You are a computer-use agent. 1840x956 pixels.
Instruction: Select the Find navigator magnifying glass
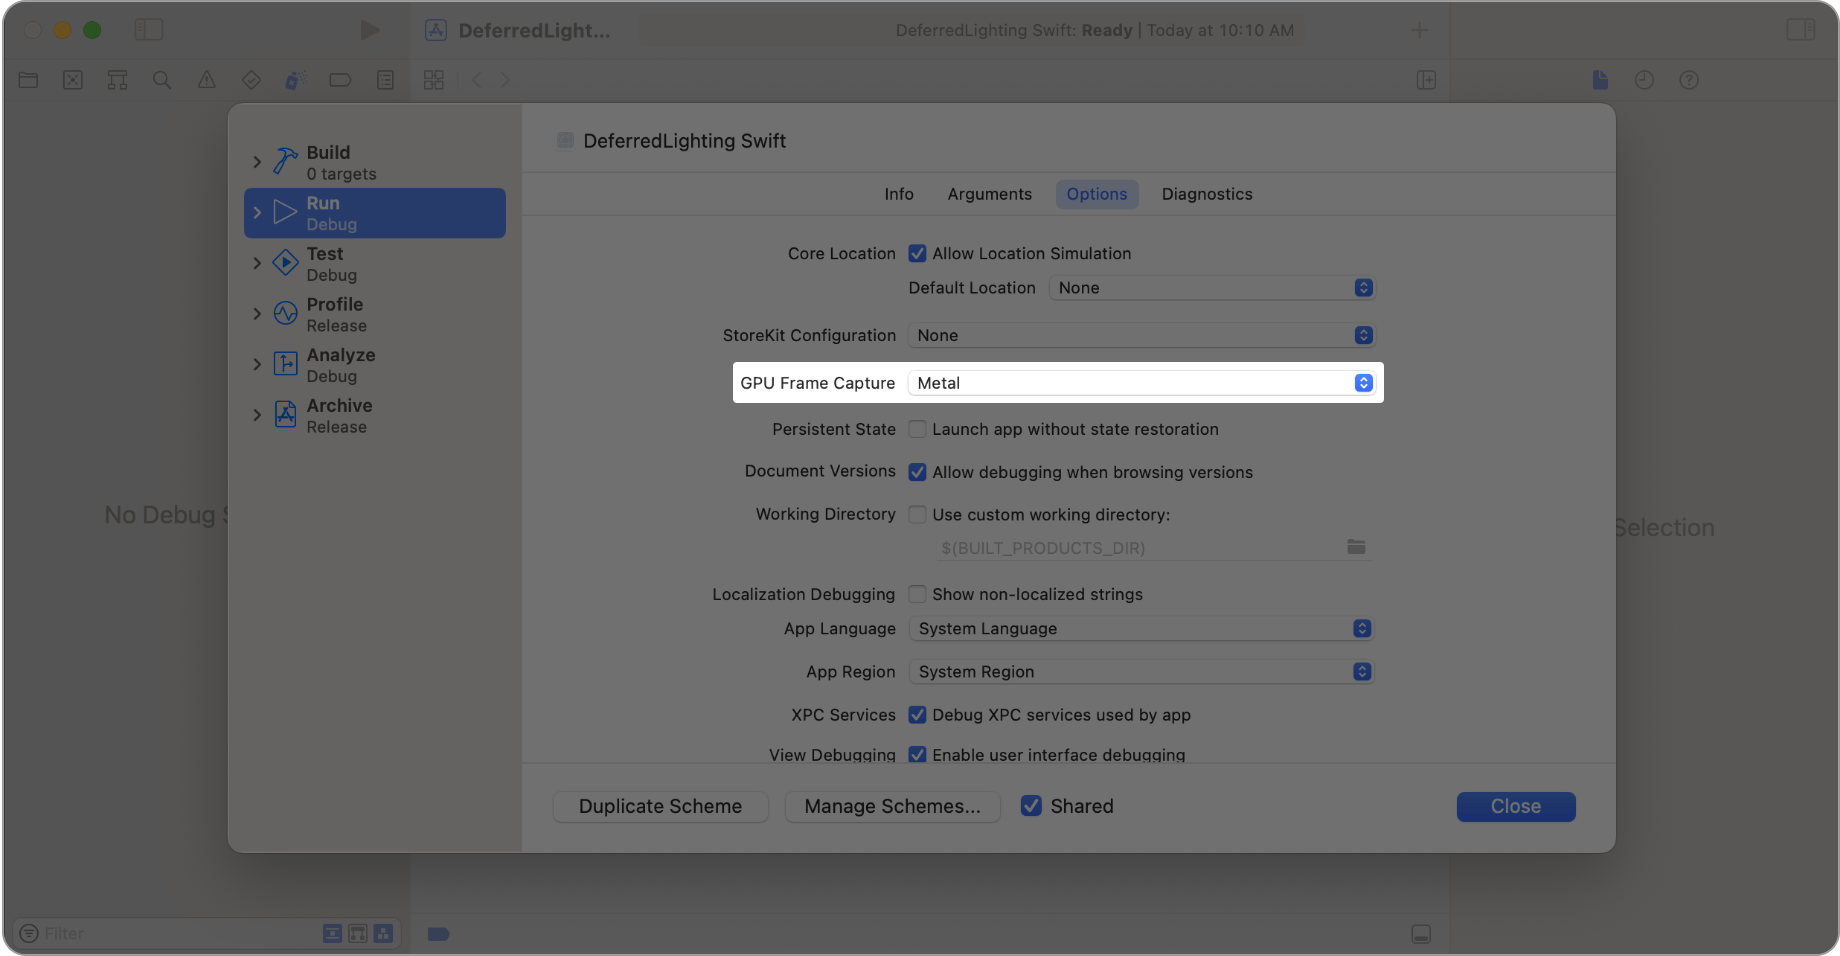point(162,80)
